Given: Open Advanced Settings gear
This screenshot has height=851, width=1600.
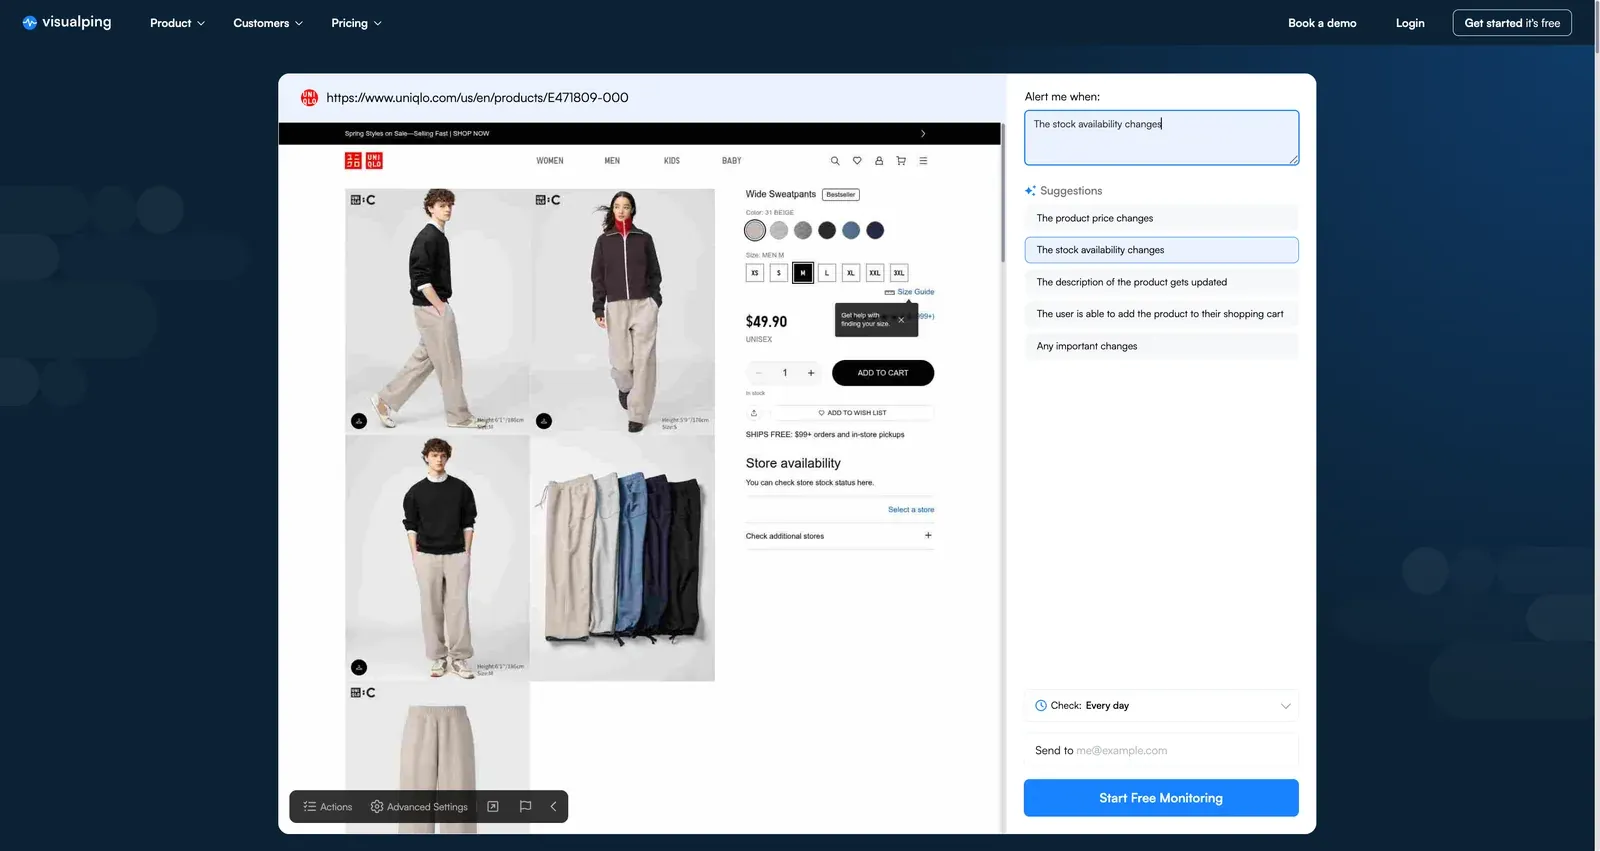Looking at the screenshot, I should (419, 807).
